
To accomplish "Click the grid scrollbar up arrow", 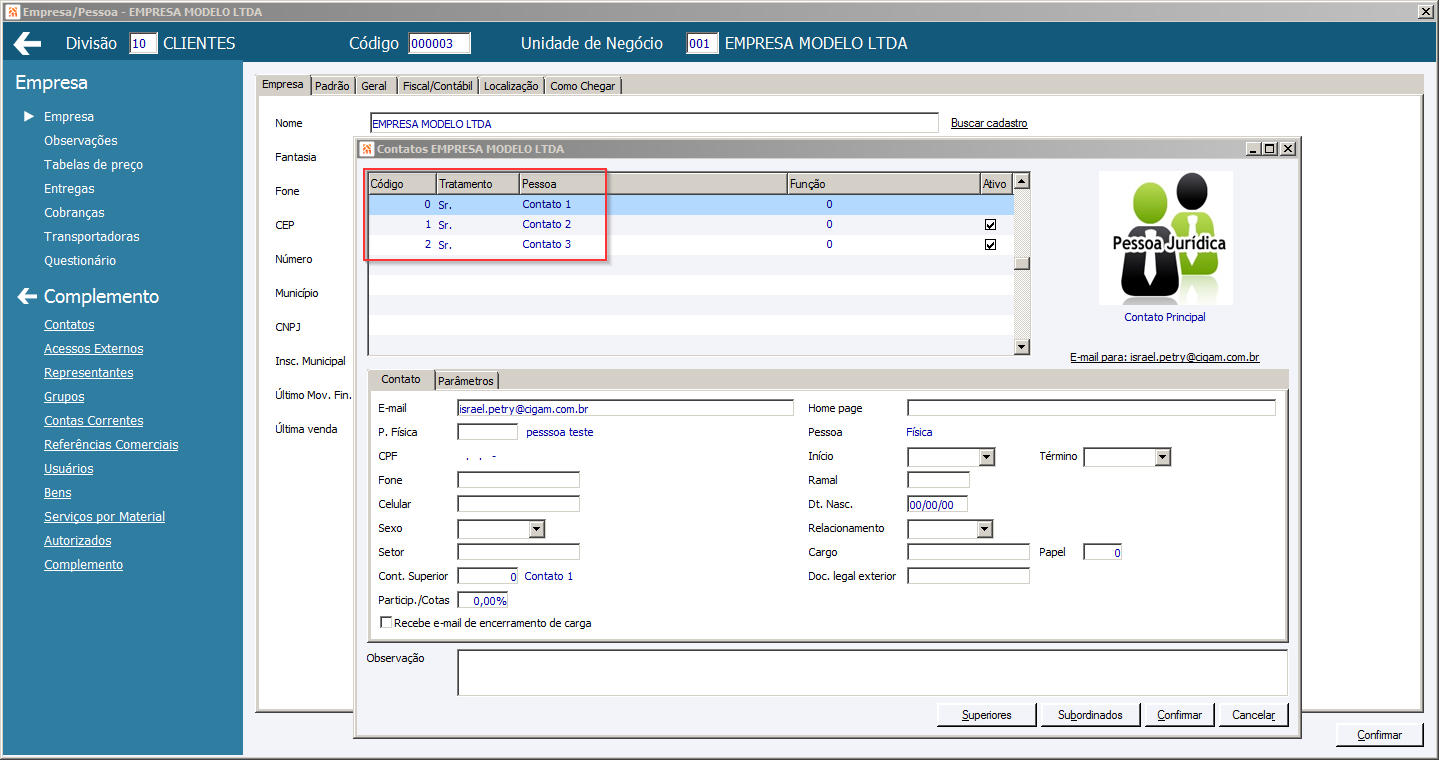I will (x=1022, y=181).
